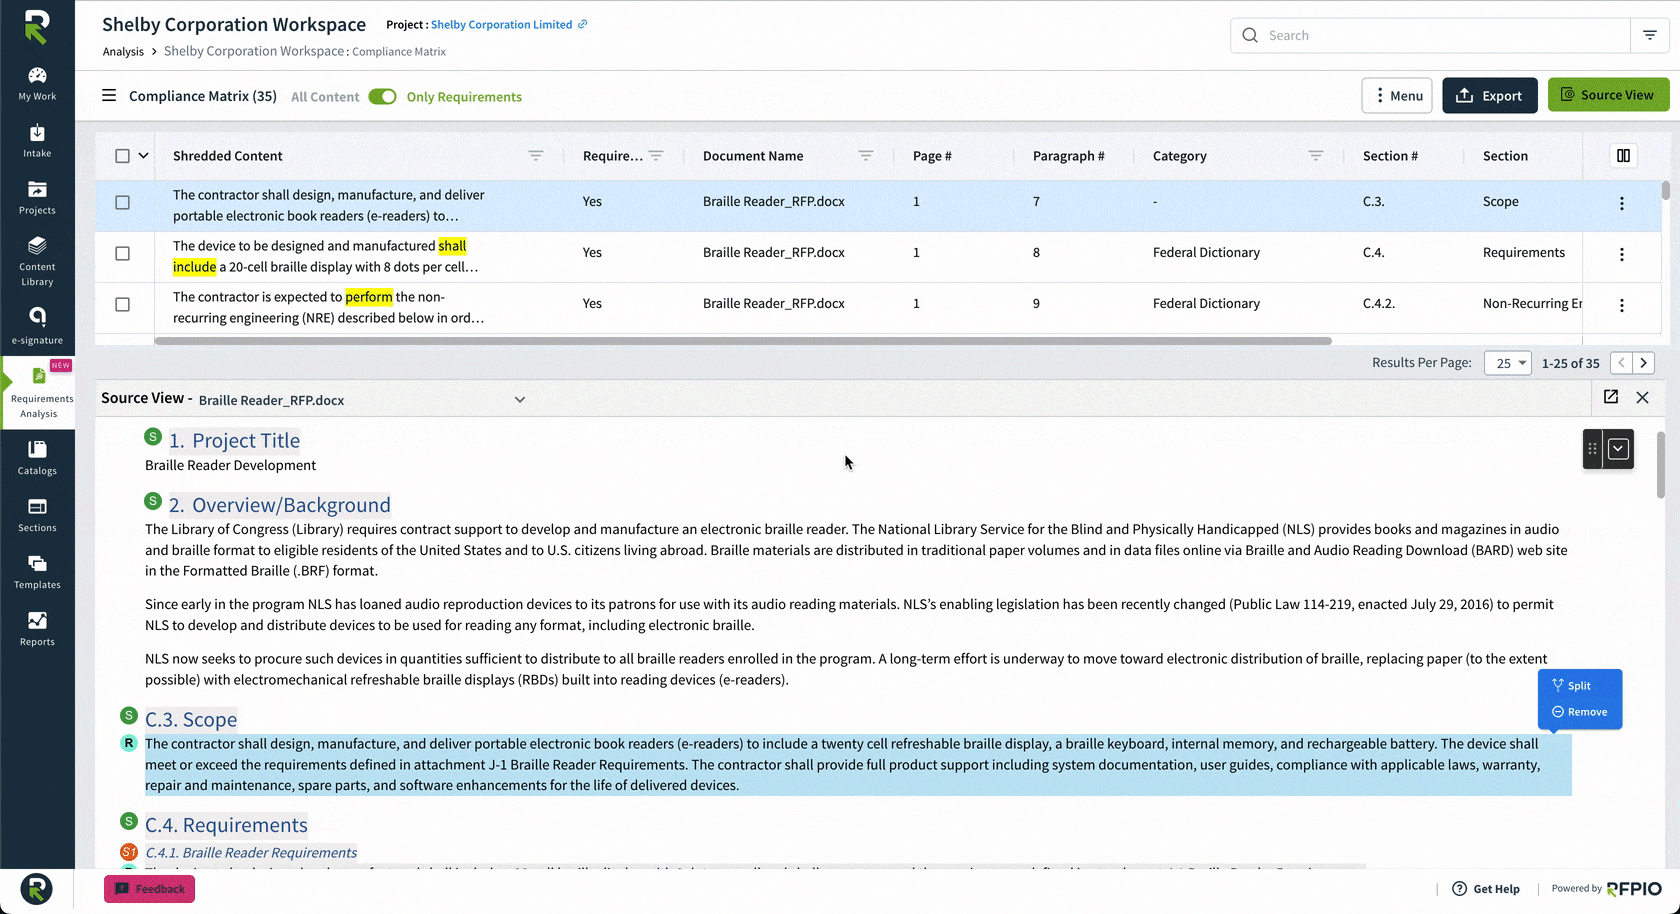1680x914 pixels.
Task: Open Catalogs in sidebar
Action: [x=37, y=458]
